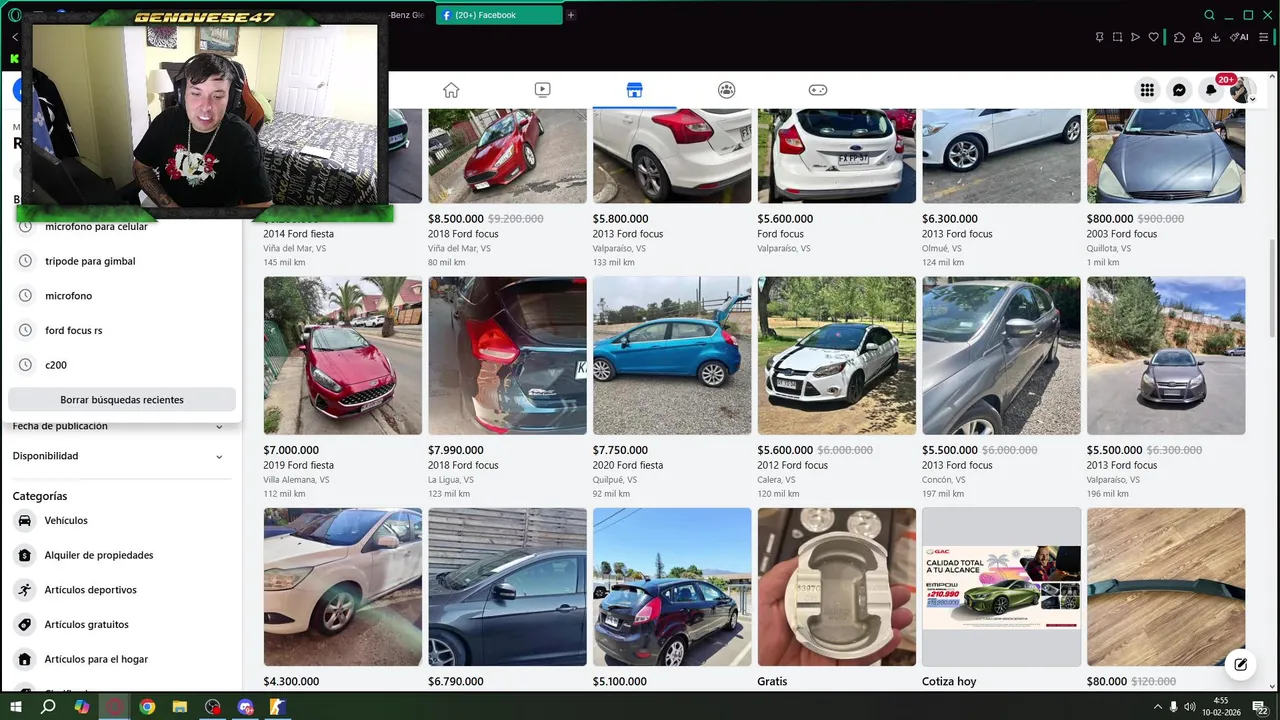
Task: Click the taskbar volume speaker icon
Action: point(1190,707)
